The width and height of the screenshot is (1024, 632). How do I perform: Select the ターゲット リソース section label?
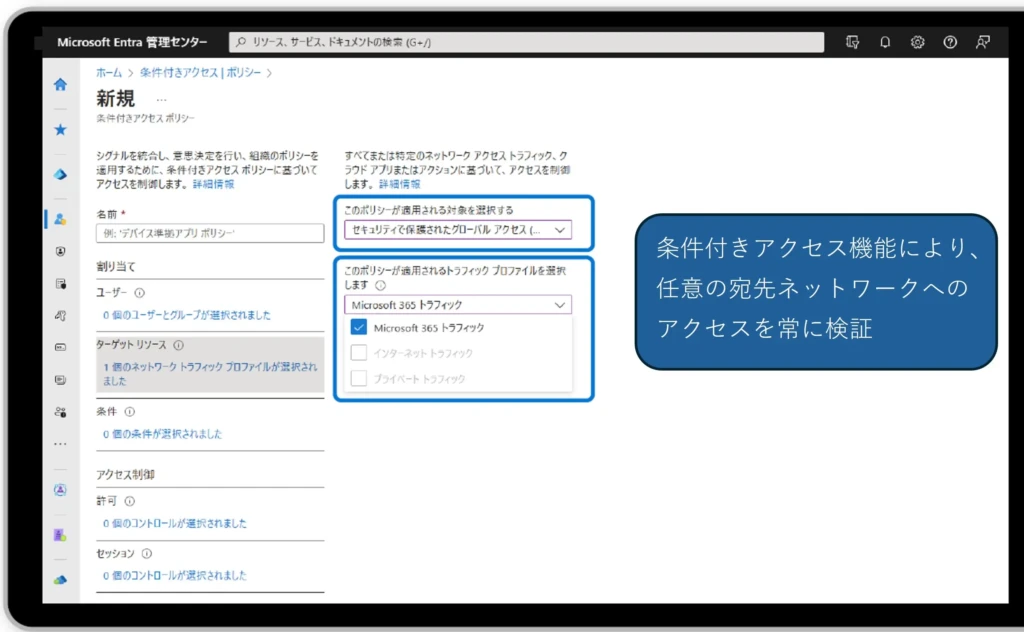tap(131, 345)
